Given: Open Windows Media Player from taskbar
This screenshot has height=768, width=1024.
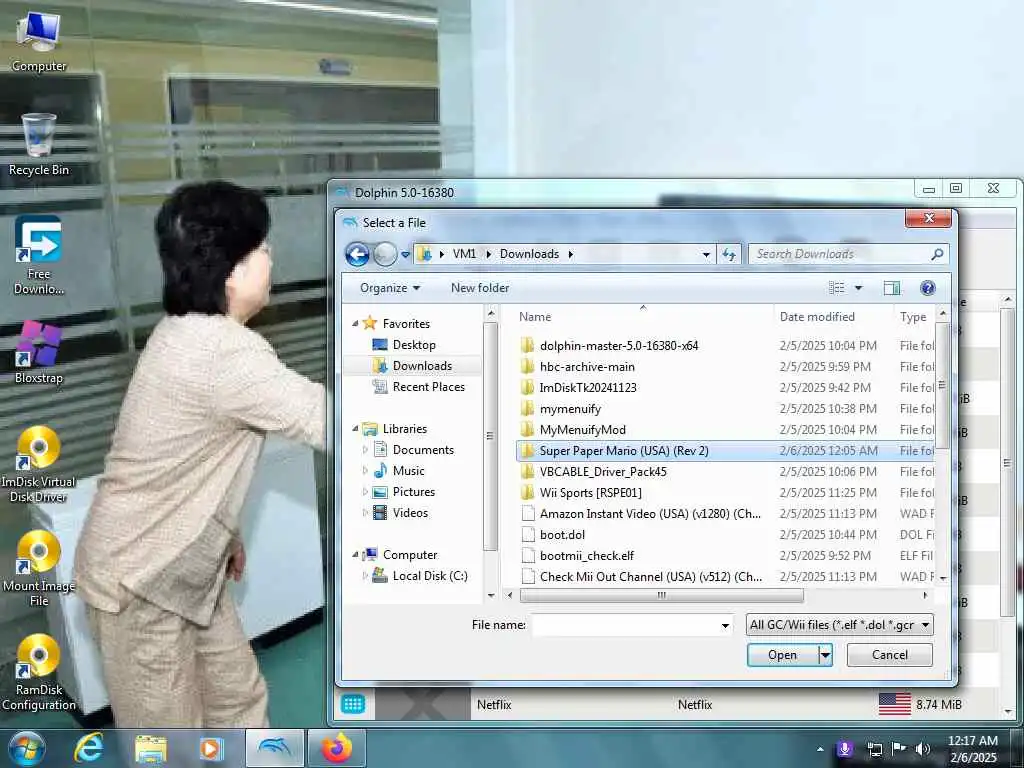Looking at the screenshot, I should [x=211, y=748].
